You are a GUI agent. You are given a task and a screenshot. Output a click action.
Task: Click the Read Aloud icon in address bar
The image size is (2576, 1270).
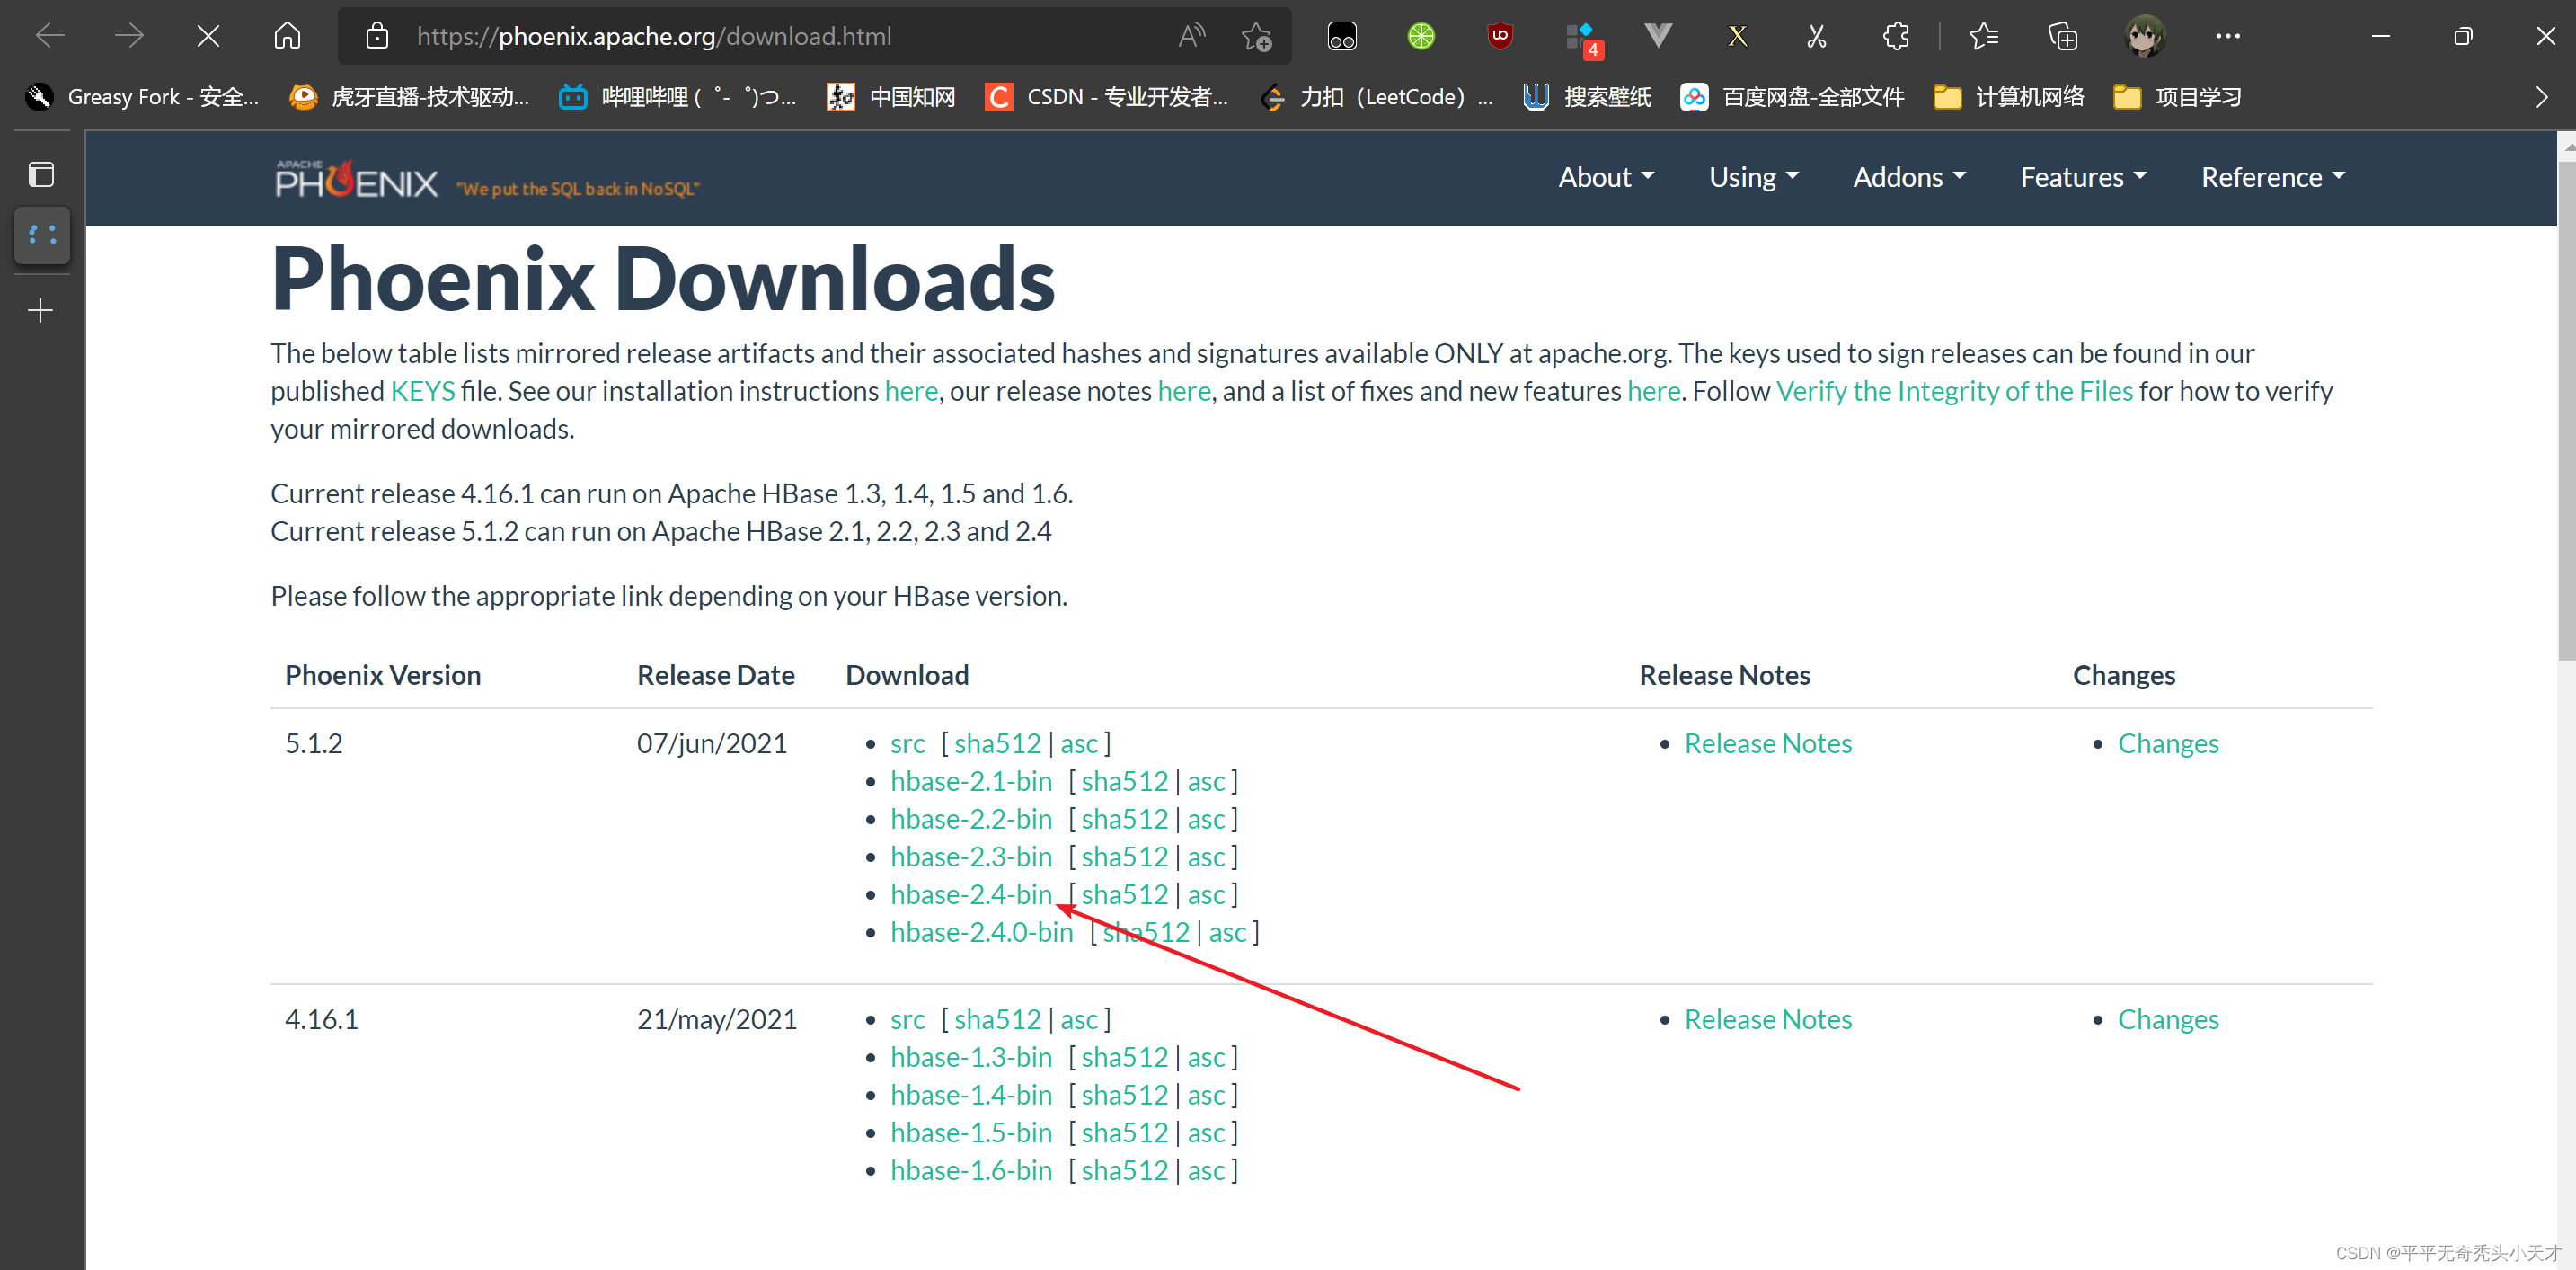pyautogui.click(x=1191, y=37)
